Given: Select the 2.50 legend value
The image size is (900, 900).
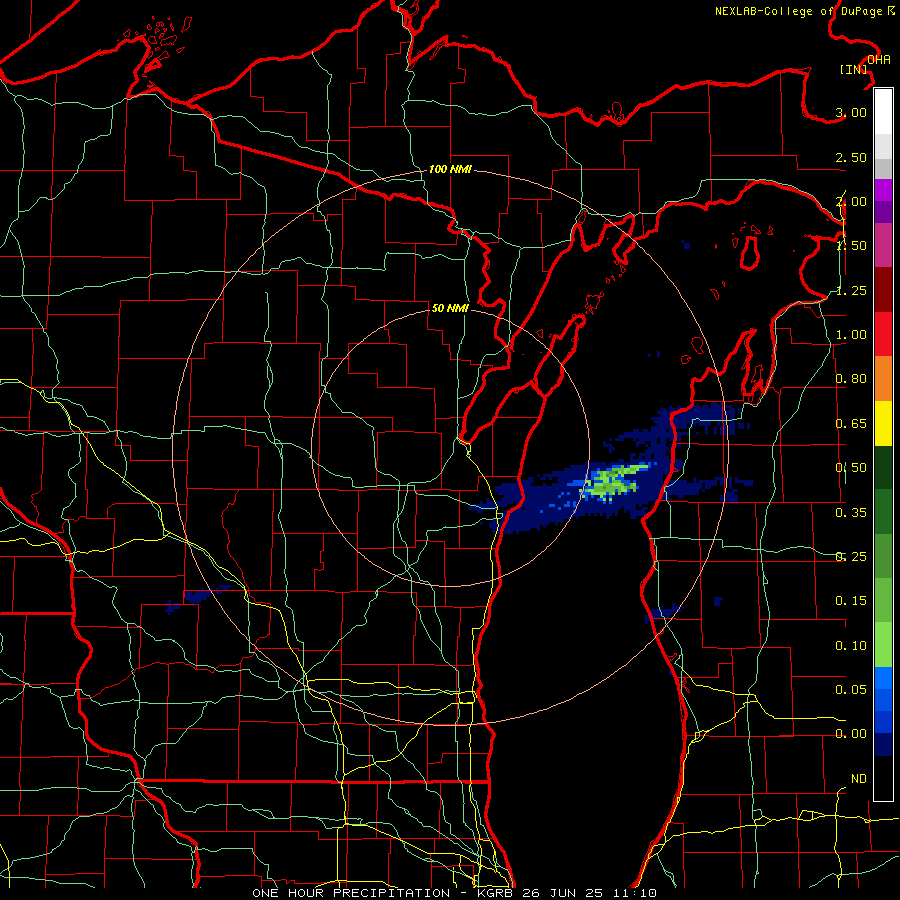Looking at the screenshot, I should (851, 157).
